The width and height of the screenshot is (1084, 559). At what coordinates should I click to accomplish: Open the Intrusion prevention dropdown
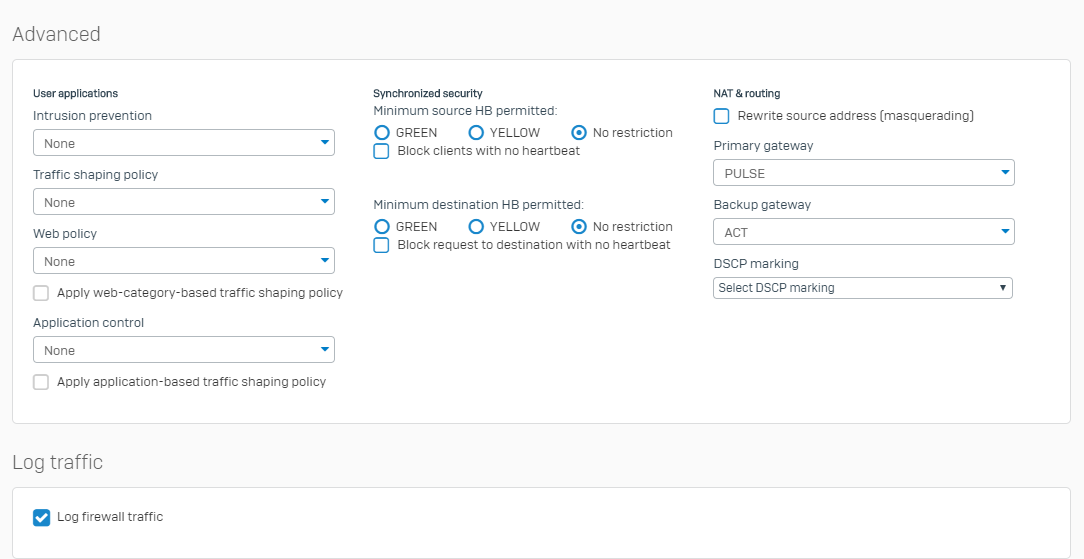point(183,143)
